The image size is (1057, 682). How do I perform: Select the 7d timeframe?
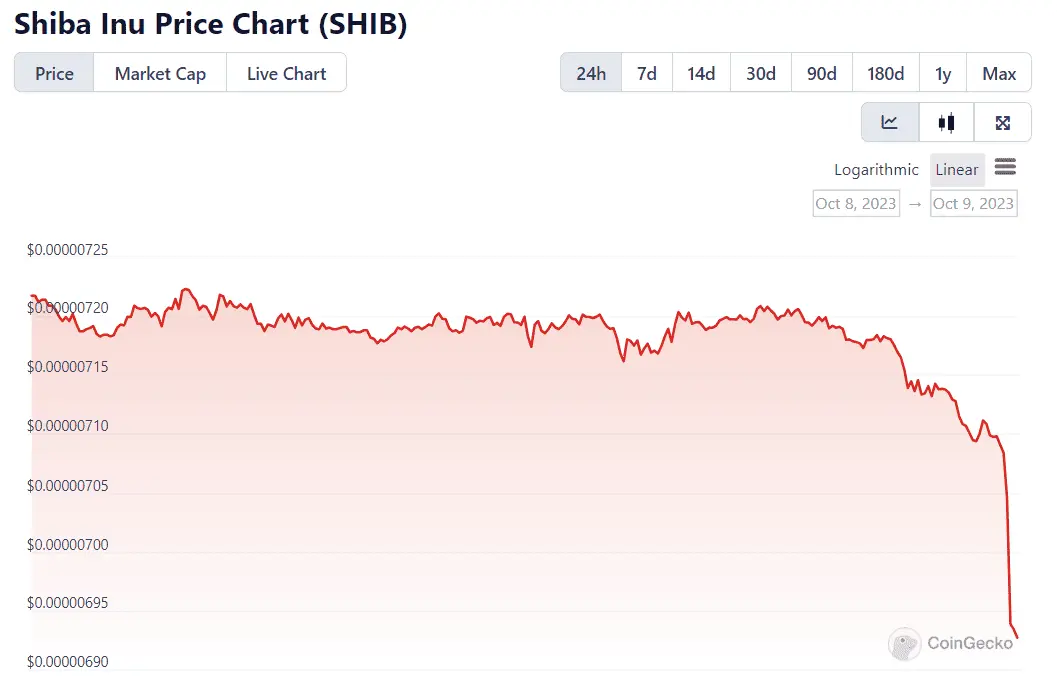pos(646,72)
